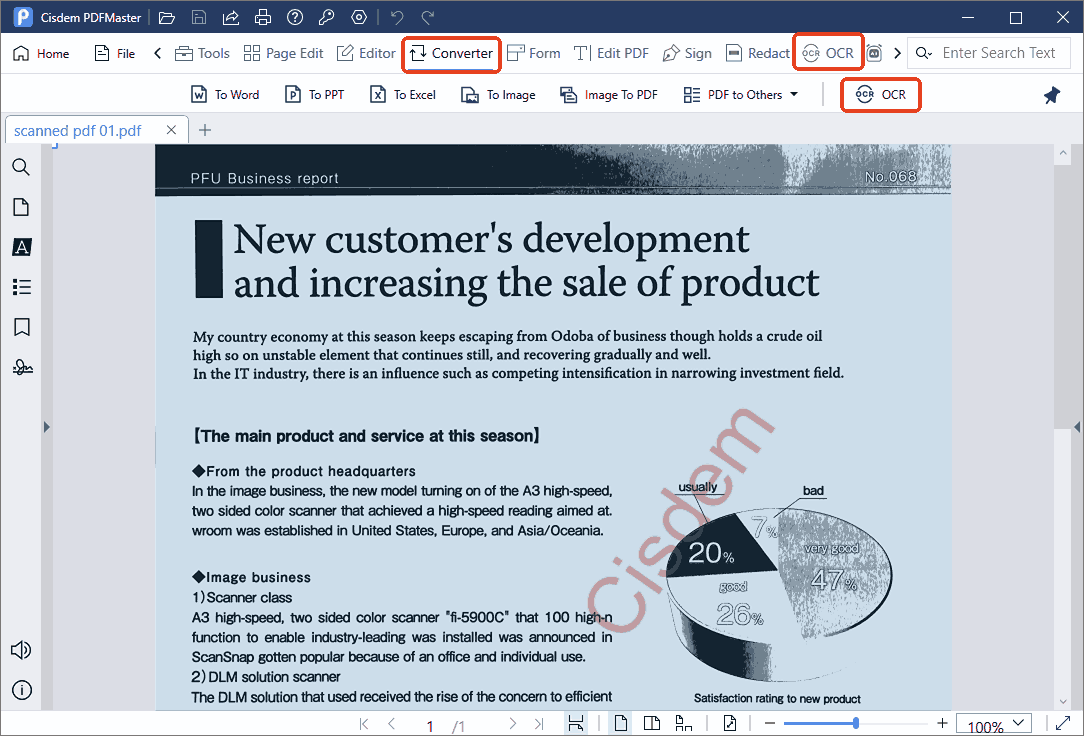The height and width of the screenshot is (736, 1084).
Task: Switch to single page view
Action: click(621, 724)
